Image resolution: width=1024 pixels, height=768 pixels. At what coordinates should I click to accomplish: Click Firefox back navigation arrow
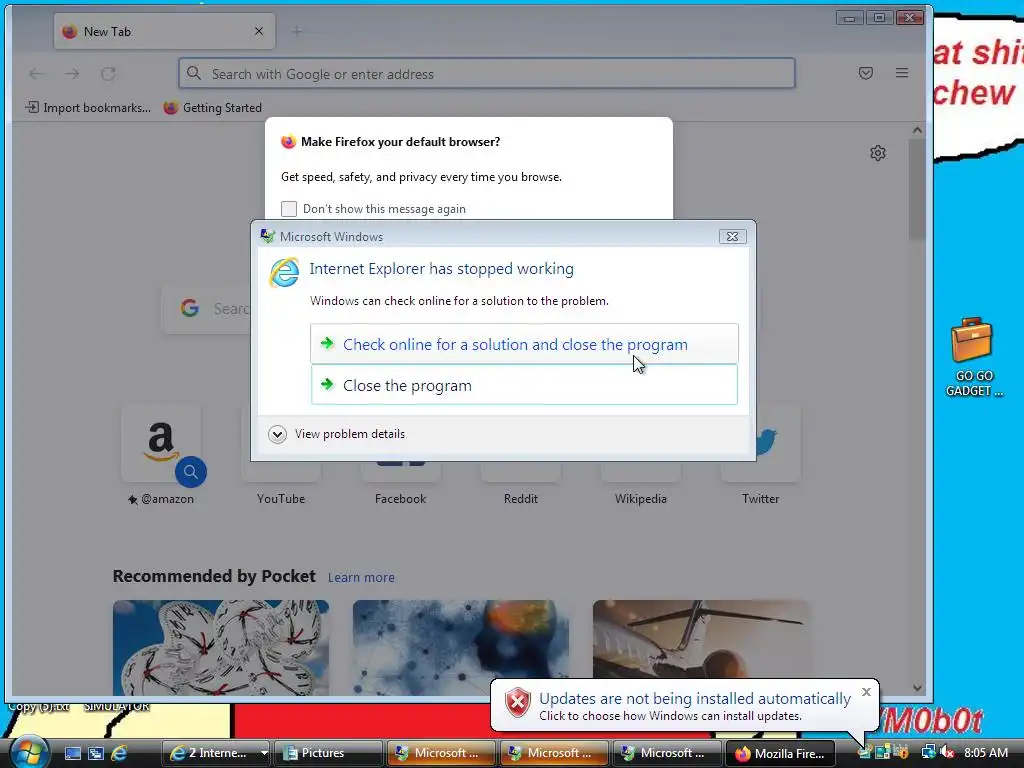coord(37,74)
